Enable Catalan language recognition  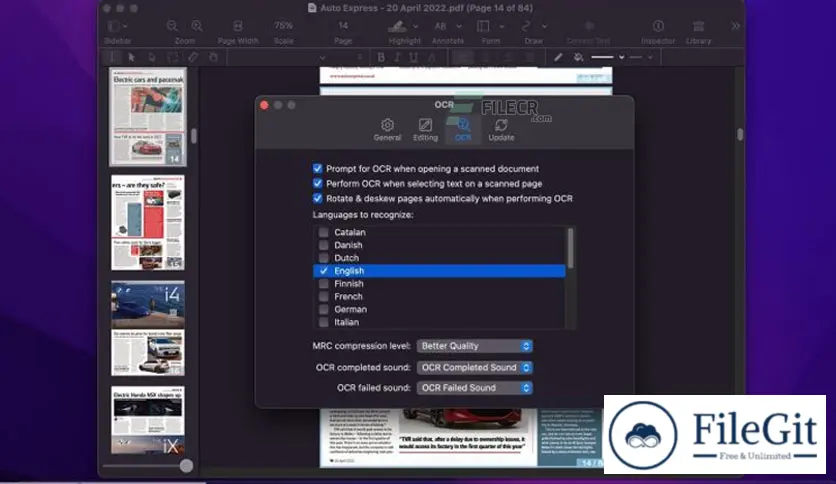[323, 232]
